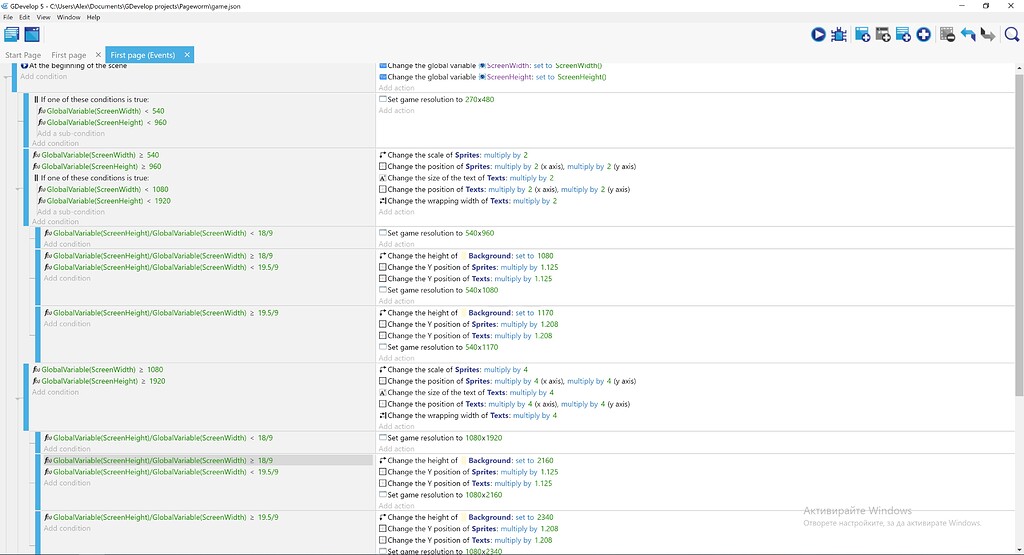
Task: Click the undo arrow icon
Action: [968, 35]
